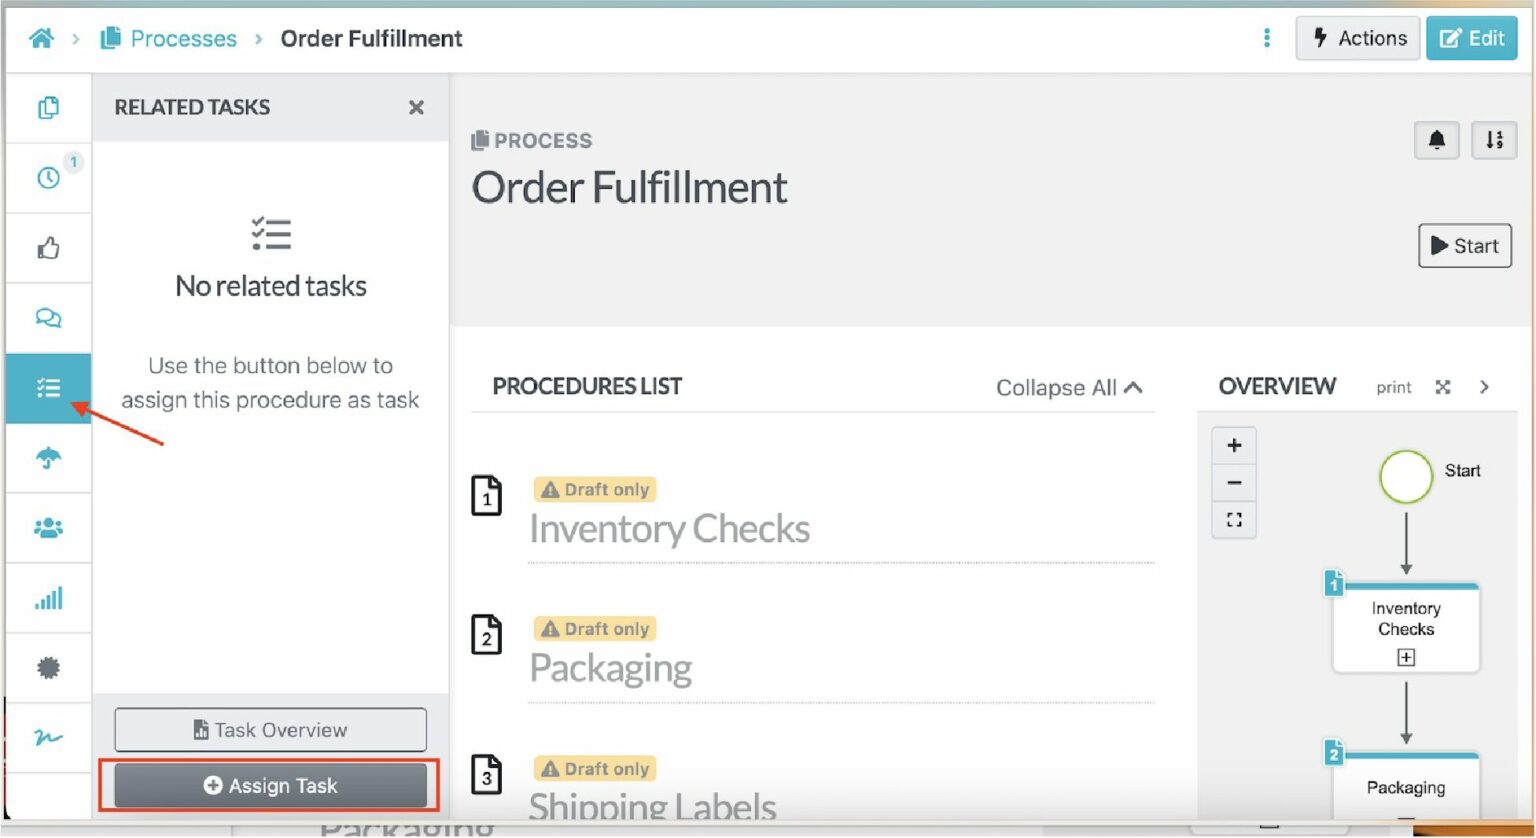This screenshot has height=838, width=1536.
Task: Click the sort order numbering button
Action: 1494,140
